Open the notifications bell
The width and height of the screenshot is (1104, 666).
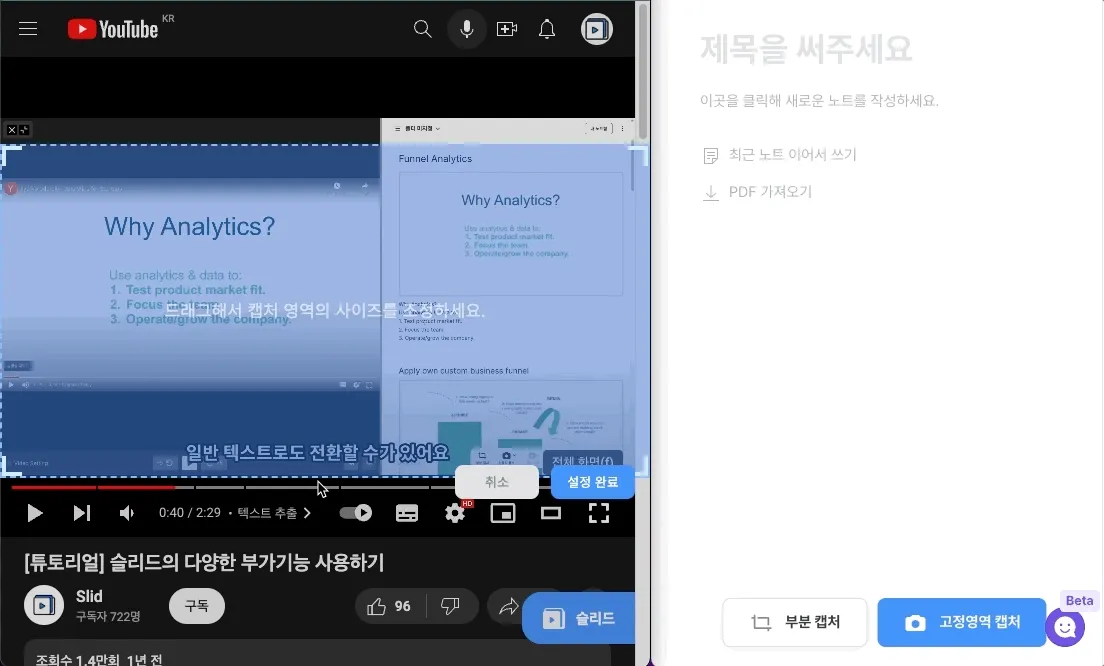point(547,29)
